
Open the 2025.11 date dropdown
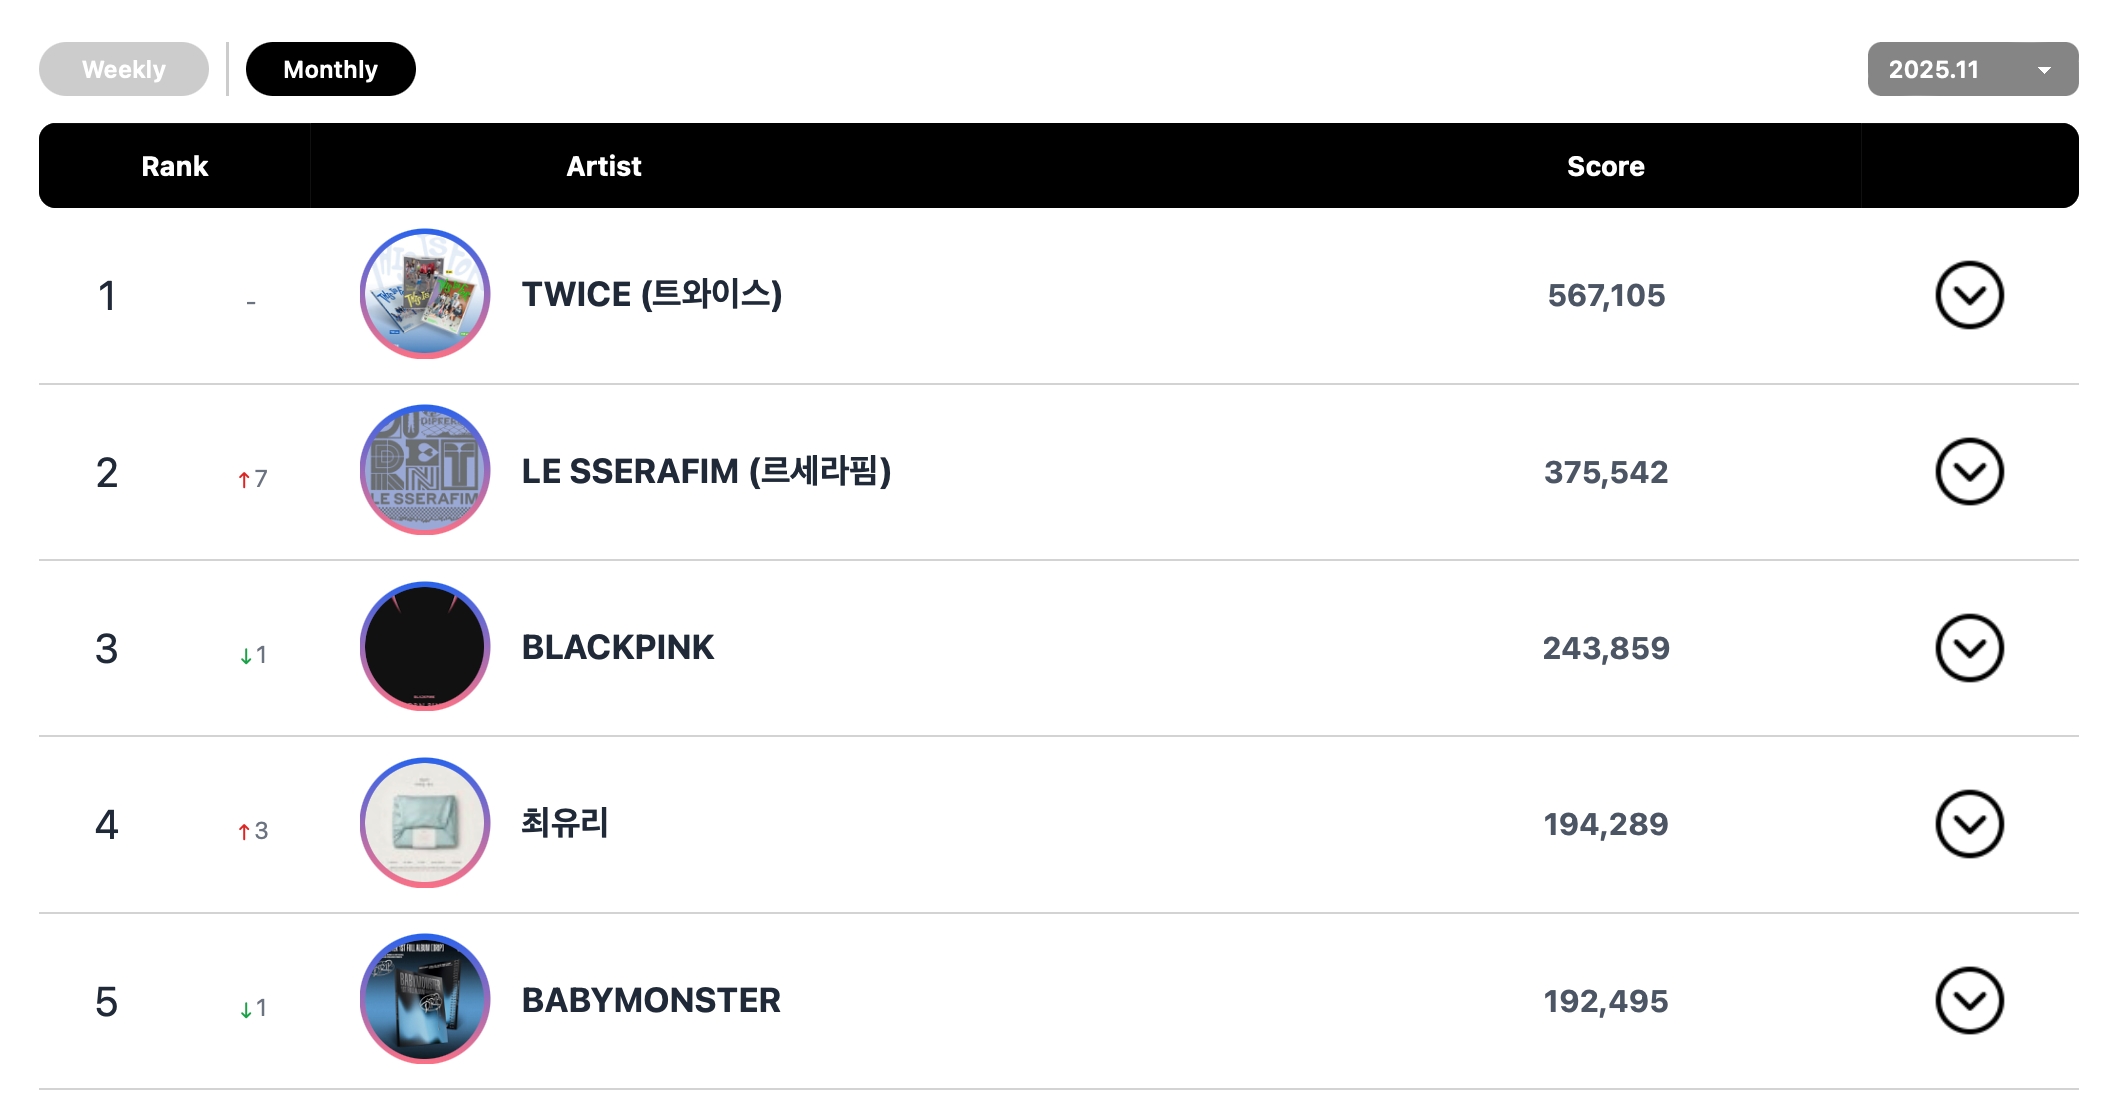click(x=1971, y=69)
